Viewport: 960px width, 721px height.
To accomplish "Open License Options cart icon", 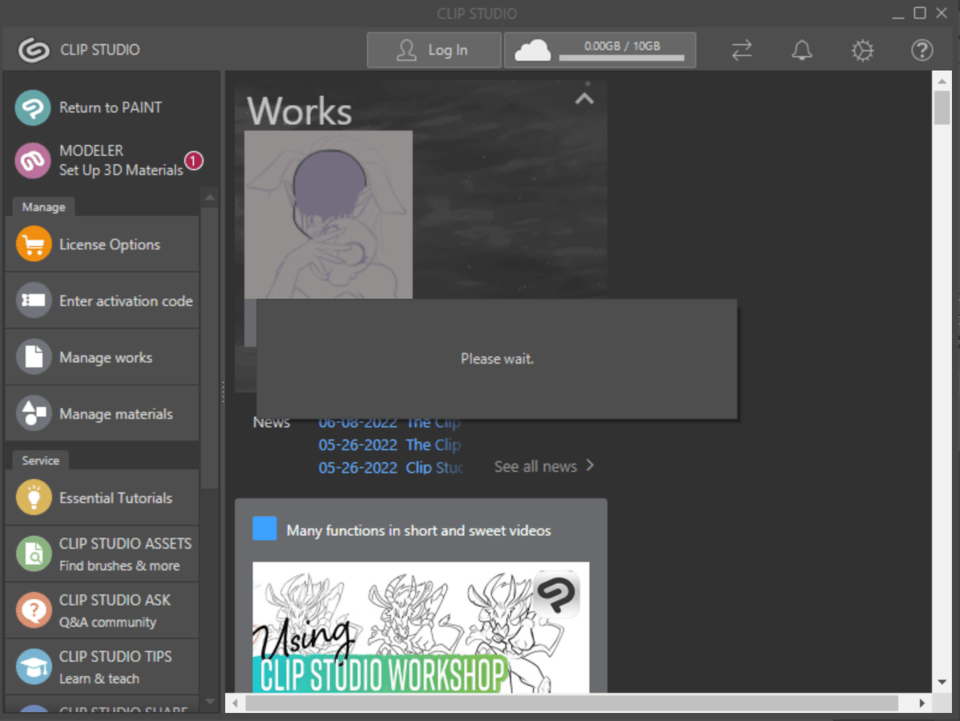I will pos(34,244).
